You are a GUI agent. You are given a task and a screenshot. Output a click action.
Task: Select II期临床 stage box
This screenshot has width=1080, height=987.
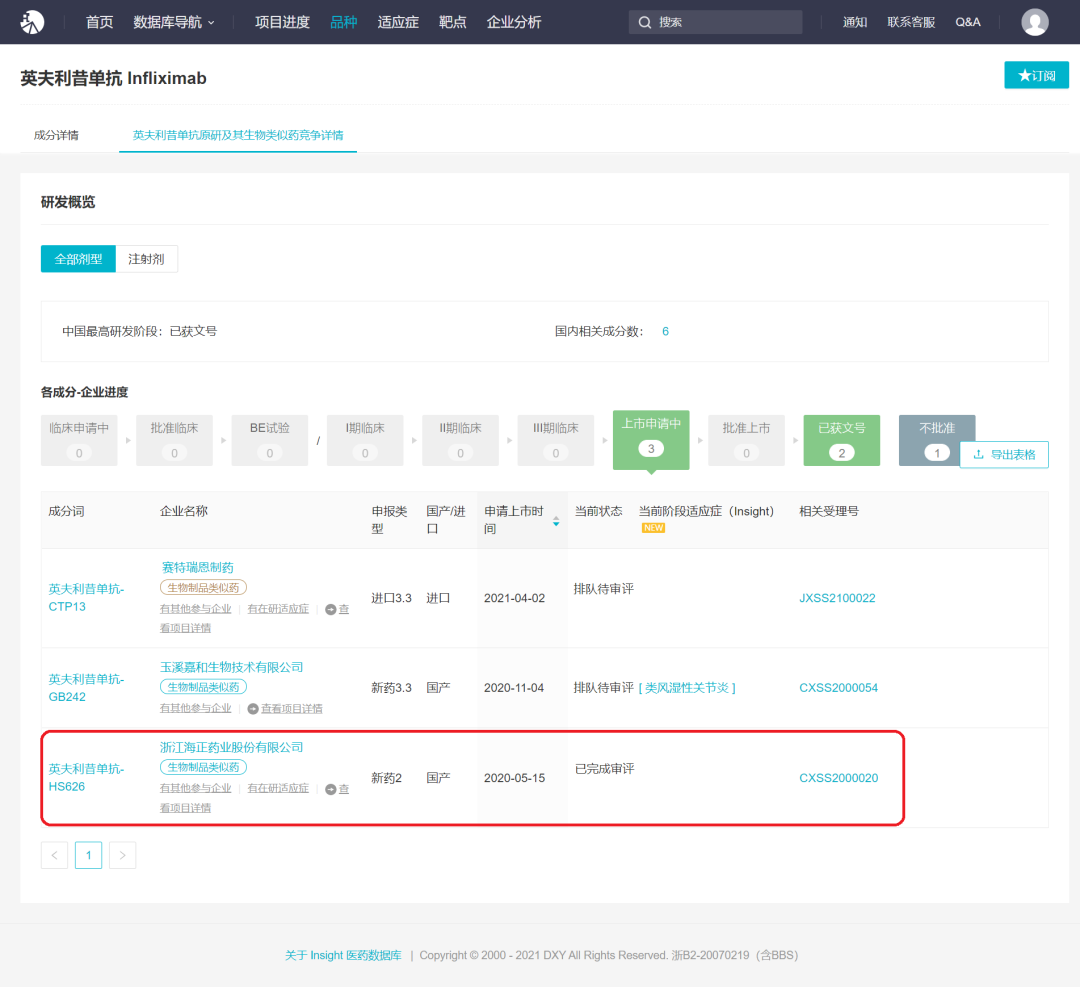tap(460, 440)
